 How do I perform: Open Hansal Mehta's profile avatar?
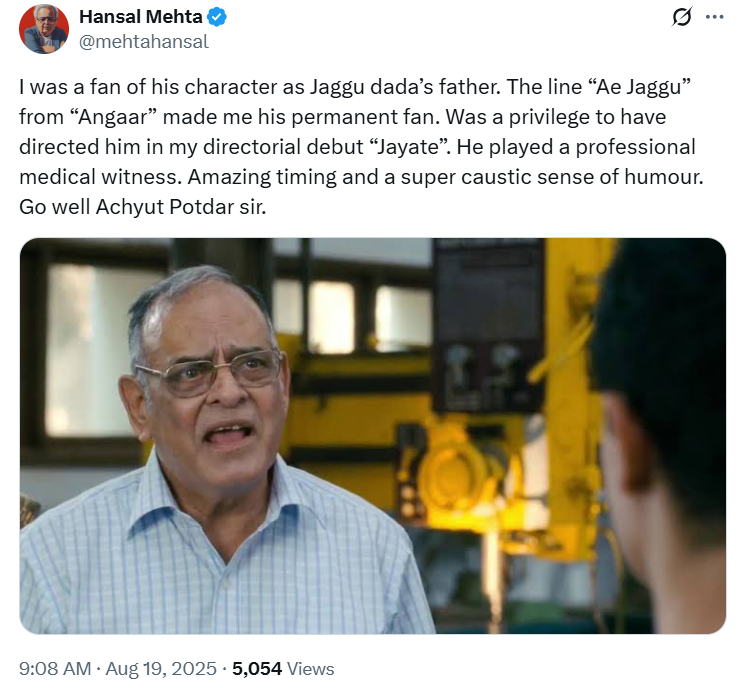45,28
